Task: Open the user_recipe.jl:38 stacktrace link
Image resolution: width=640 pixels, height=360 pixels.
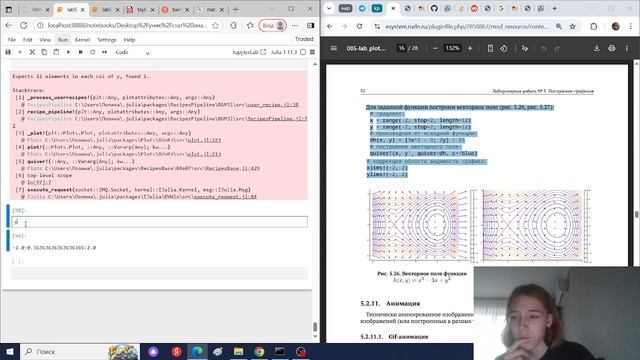Action: 272,105
